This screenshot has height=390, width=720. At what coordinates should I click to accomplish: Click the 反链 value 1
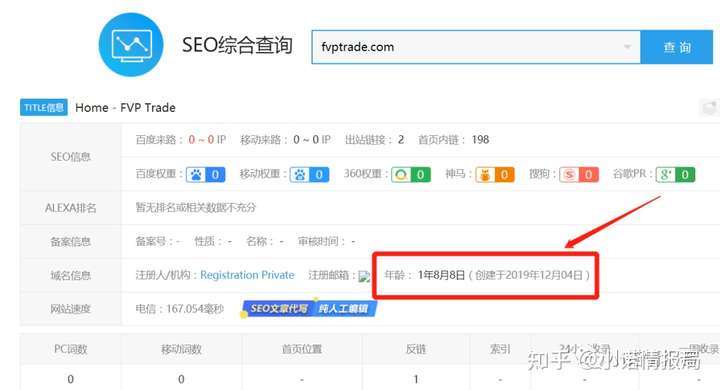point(416,379)
